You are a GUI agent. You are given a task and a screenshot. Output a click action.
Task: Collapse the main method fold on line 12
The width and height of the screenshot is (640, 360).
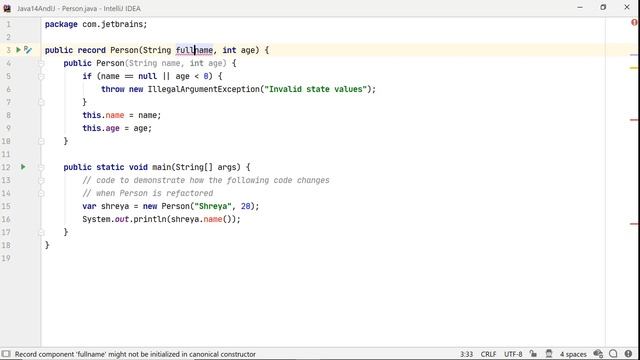[x=41, y=167]
